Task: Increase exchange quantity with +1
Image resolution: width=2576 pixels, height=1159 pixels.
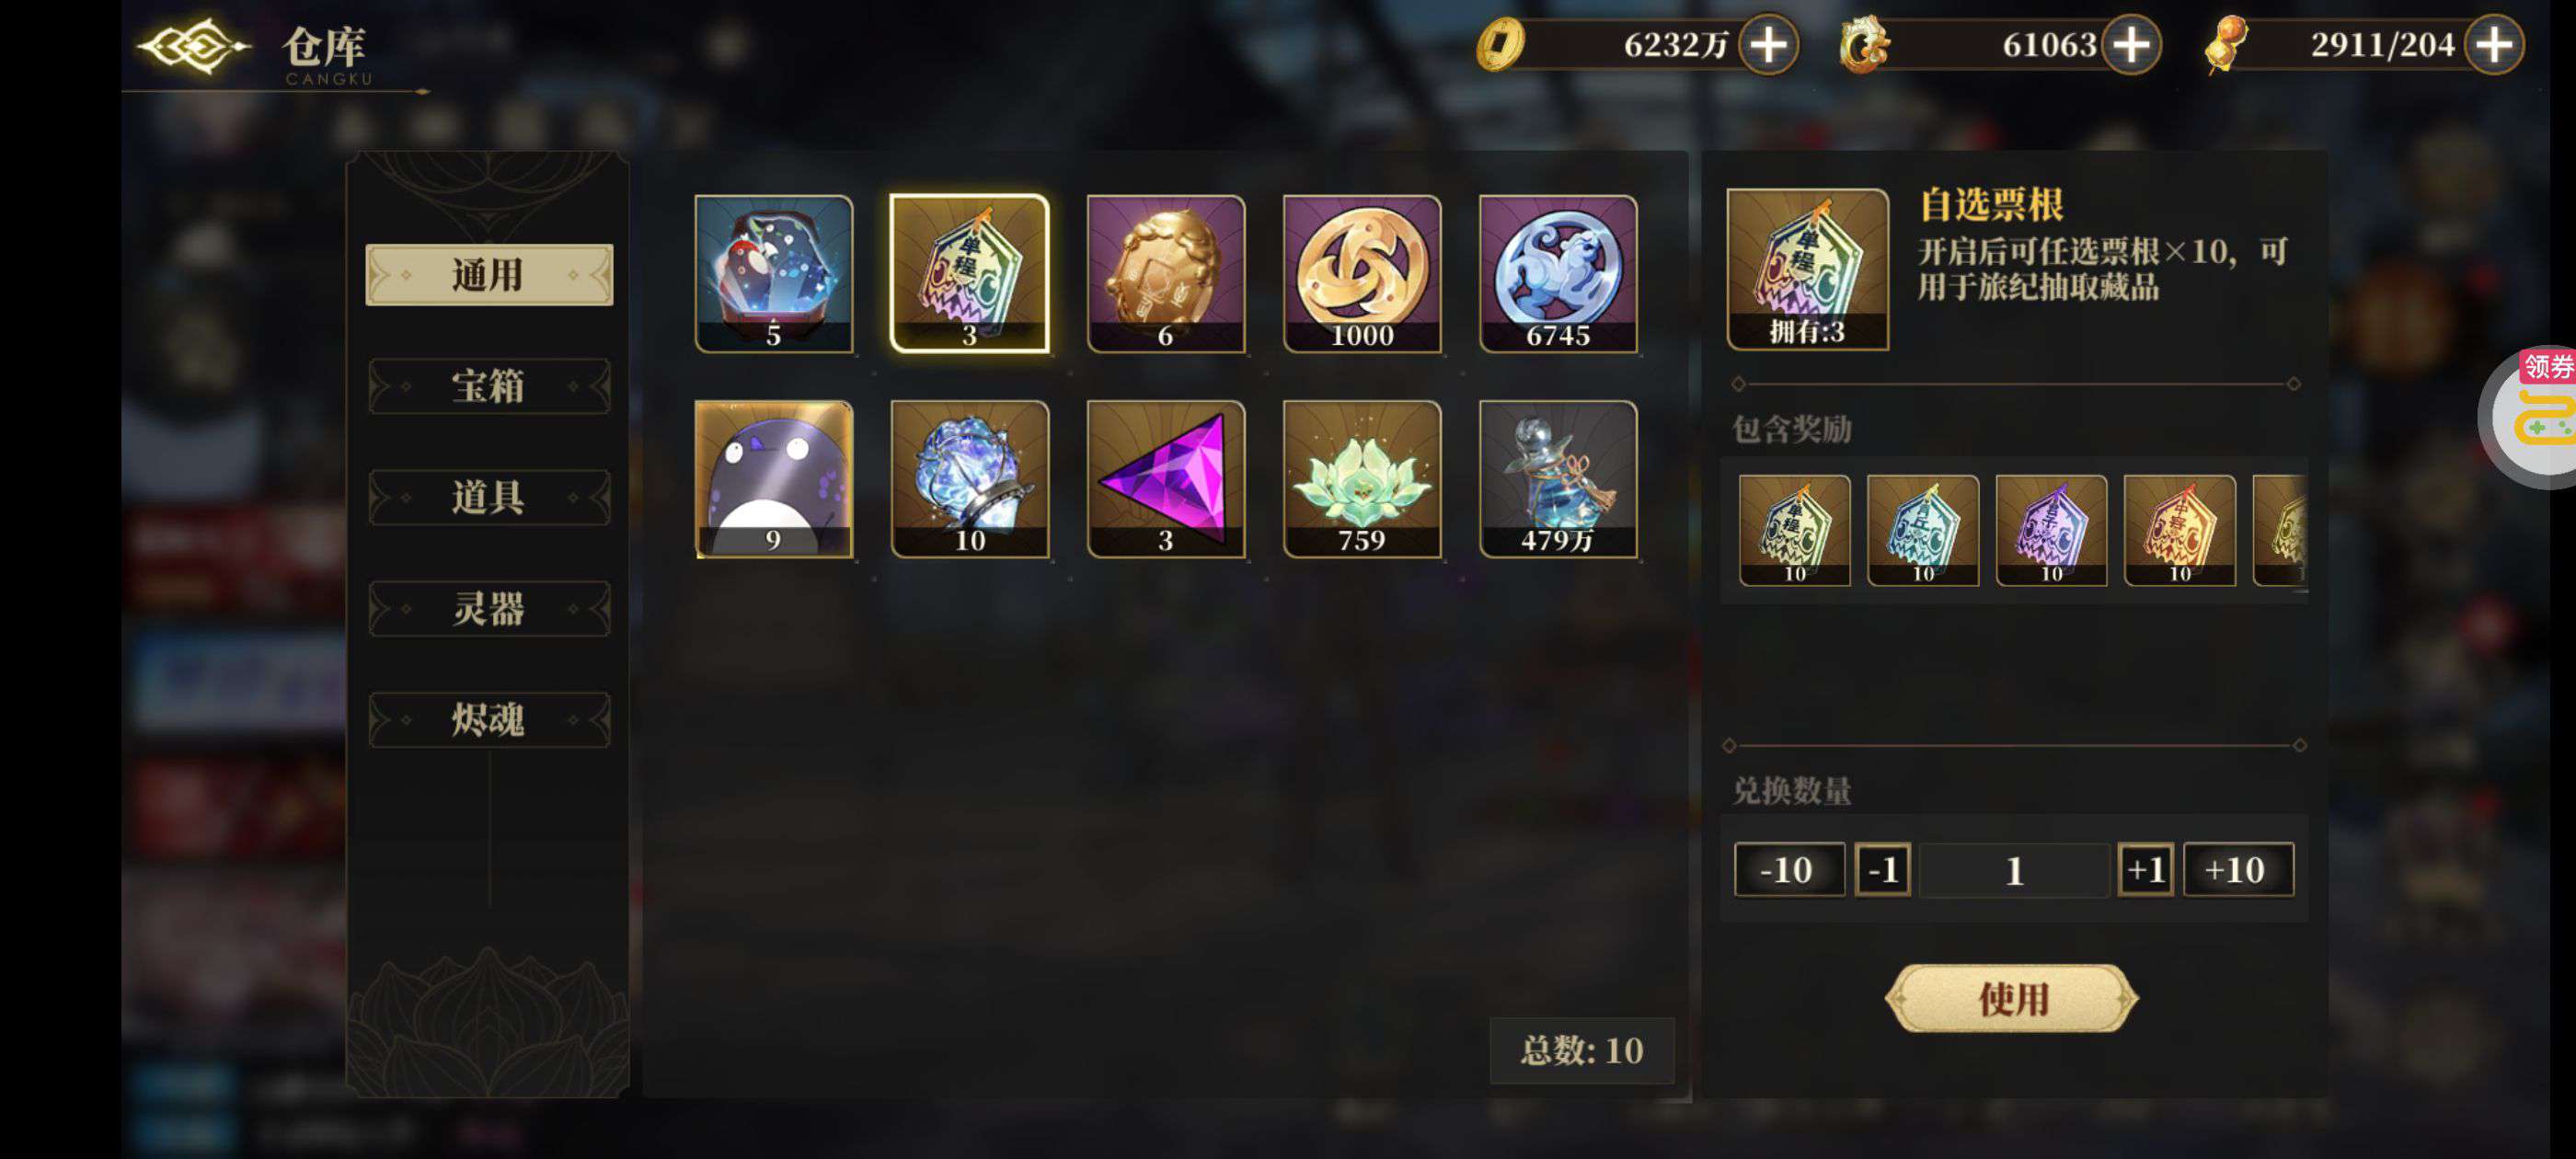Action: tap(2144, 869)
